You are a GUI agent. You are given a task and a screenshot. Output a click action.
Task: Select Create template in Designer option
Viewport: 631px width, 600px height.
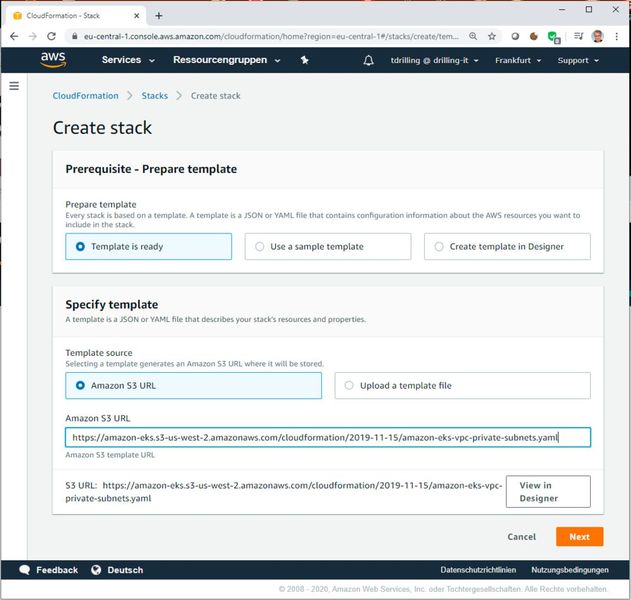pyautogui.click(x=507, y=246)
